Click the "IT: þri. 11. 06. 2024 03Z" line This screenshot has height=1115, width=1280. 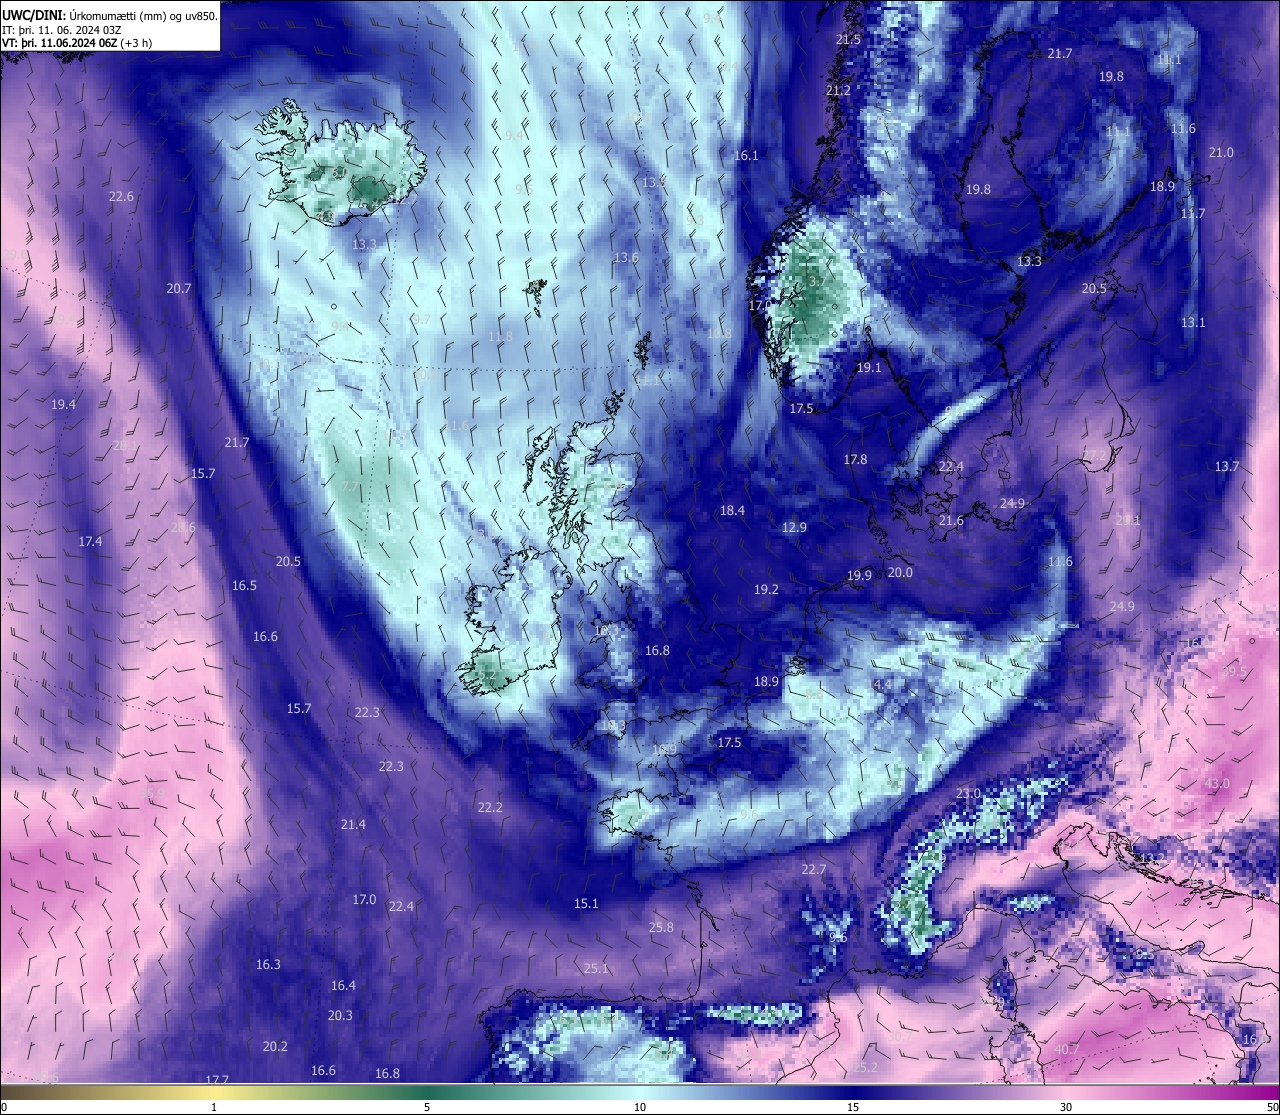(x=62, y=30)
